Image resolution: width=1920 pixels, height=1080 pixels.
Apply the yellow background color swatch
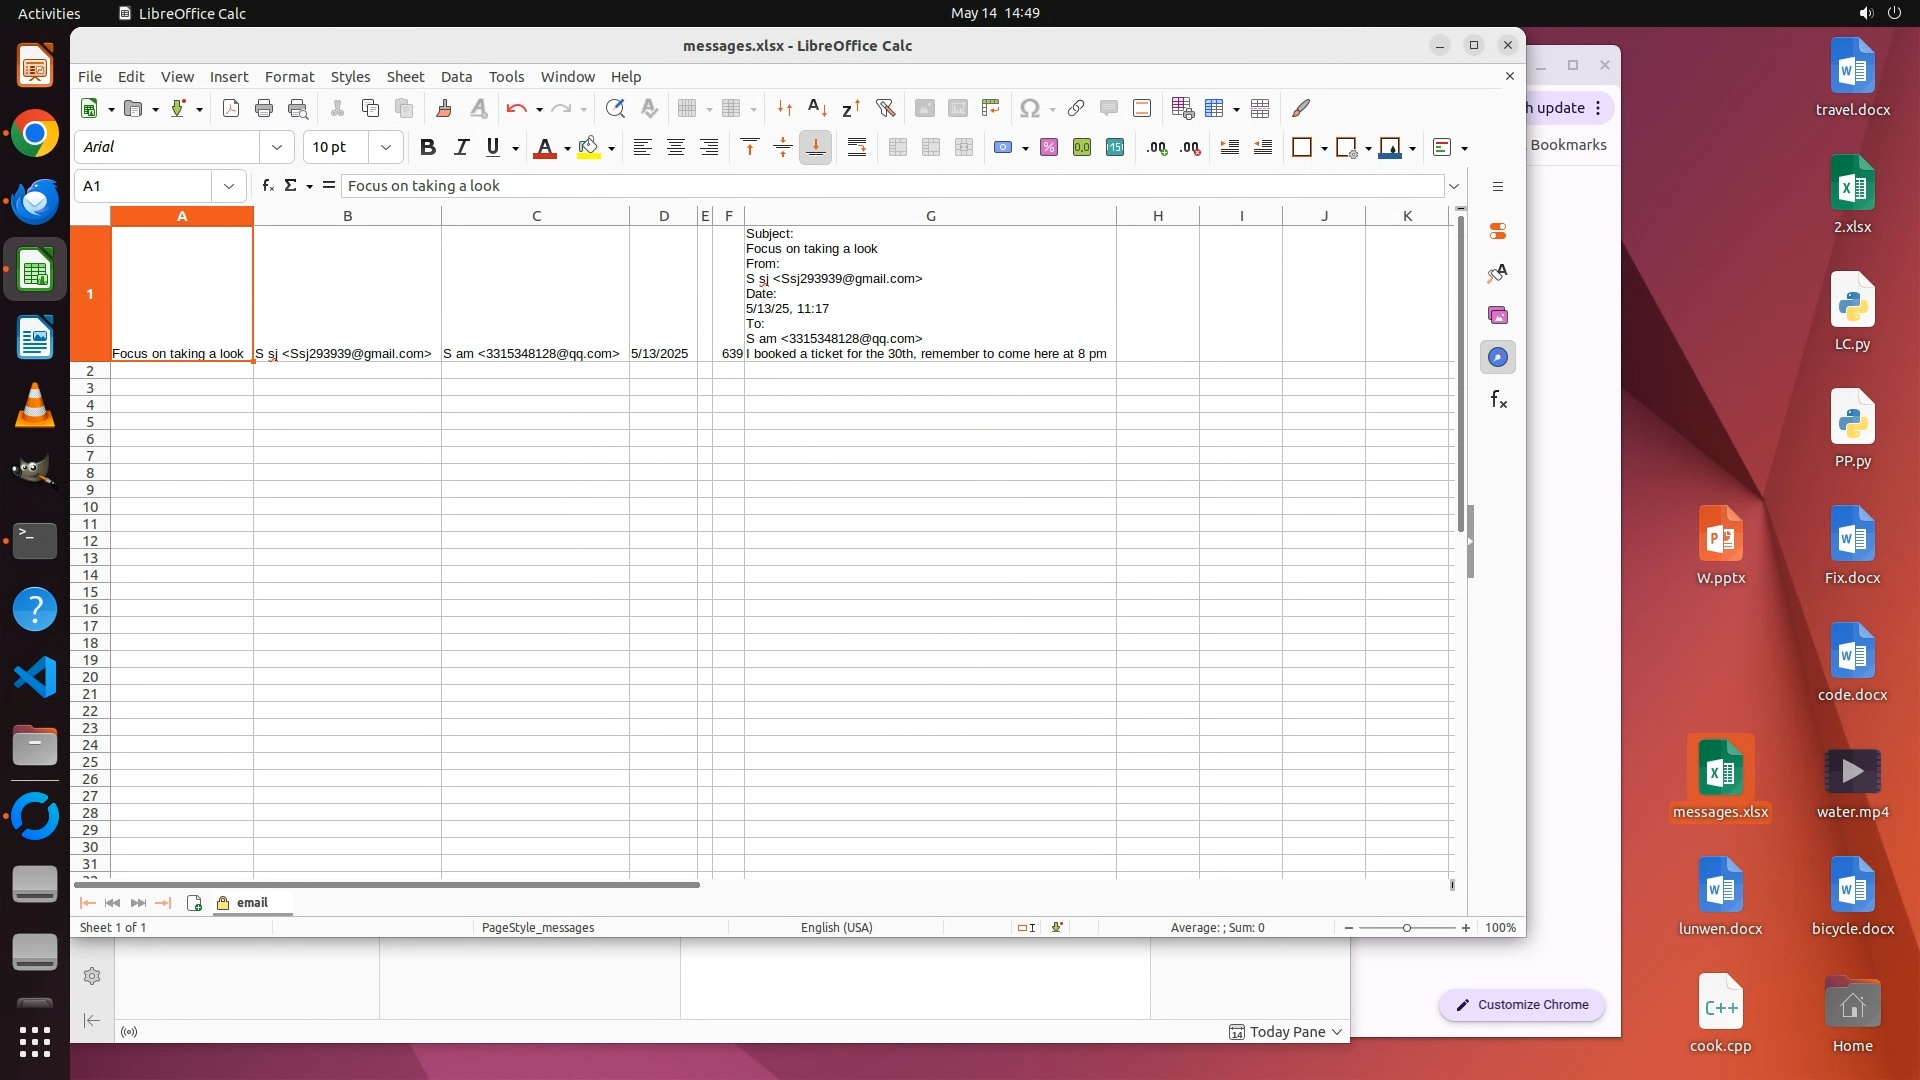tap(589, 147)
